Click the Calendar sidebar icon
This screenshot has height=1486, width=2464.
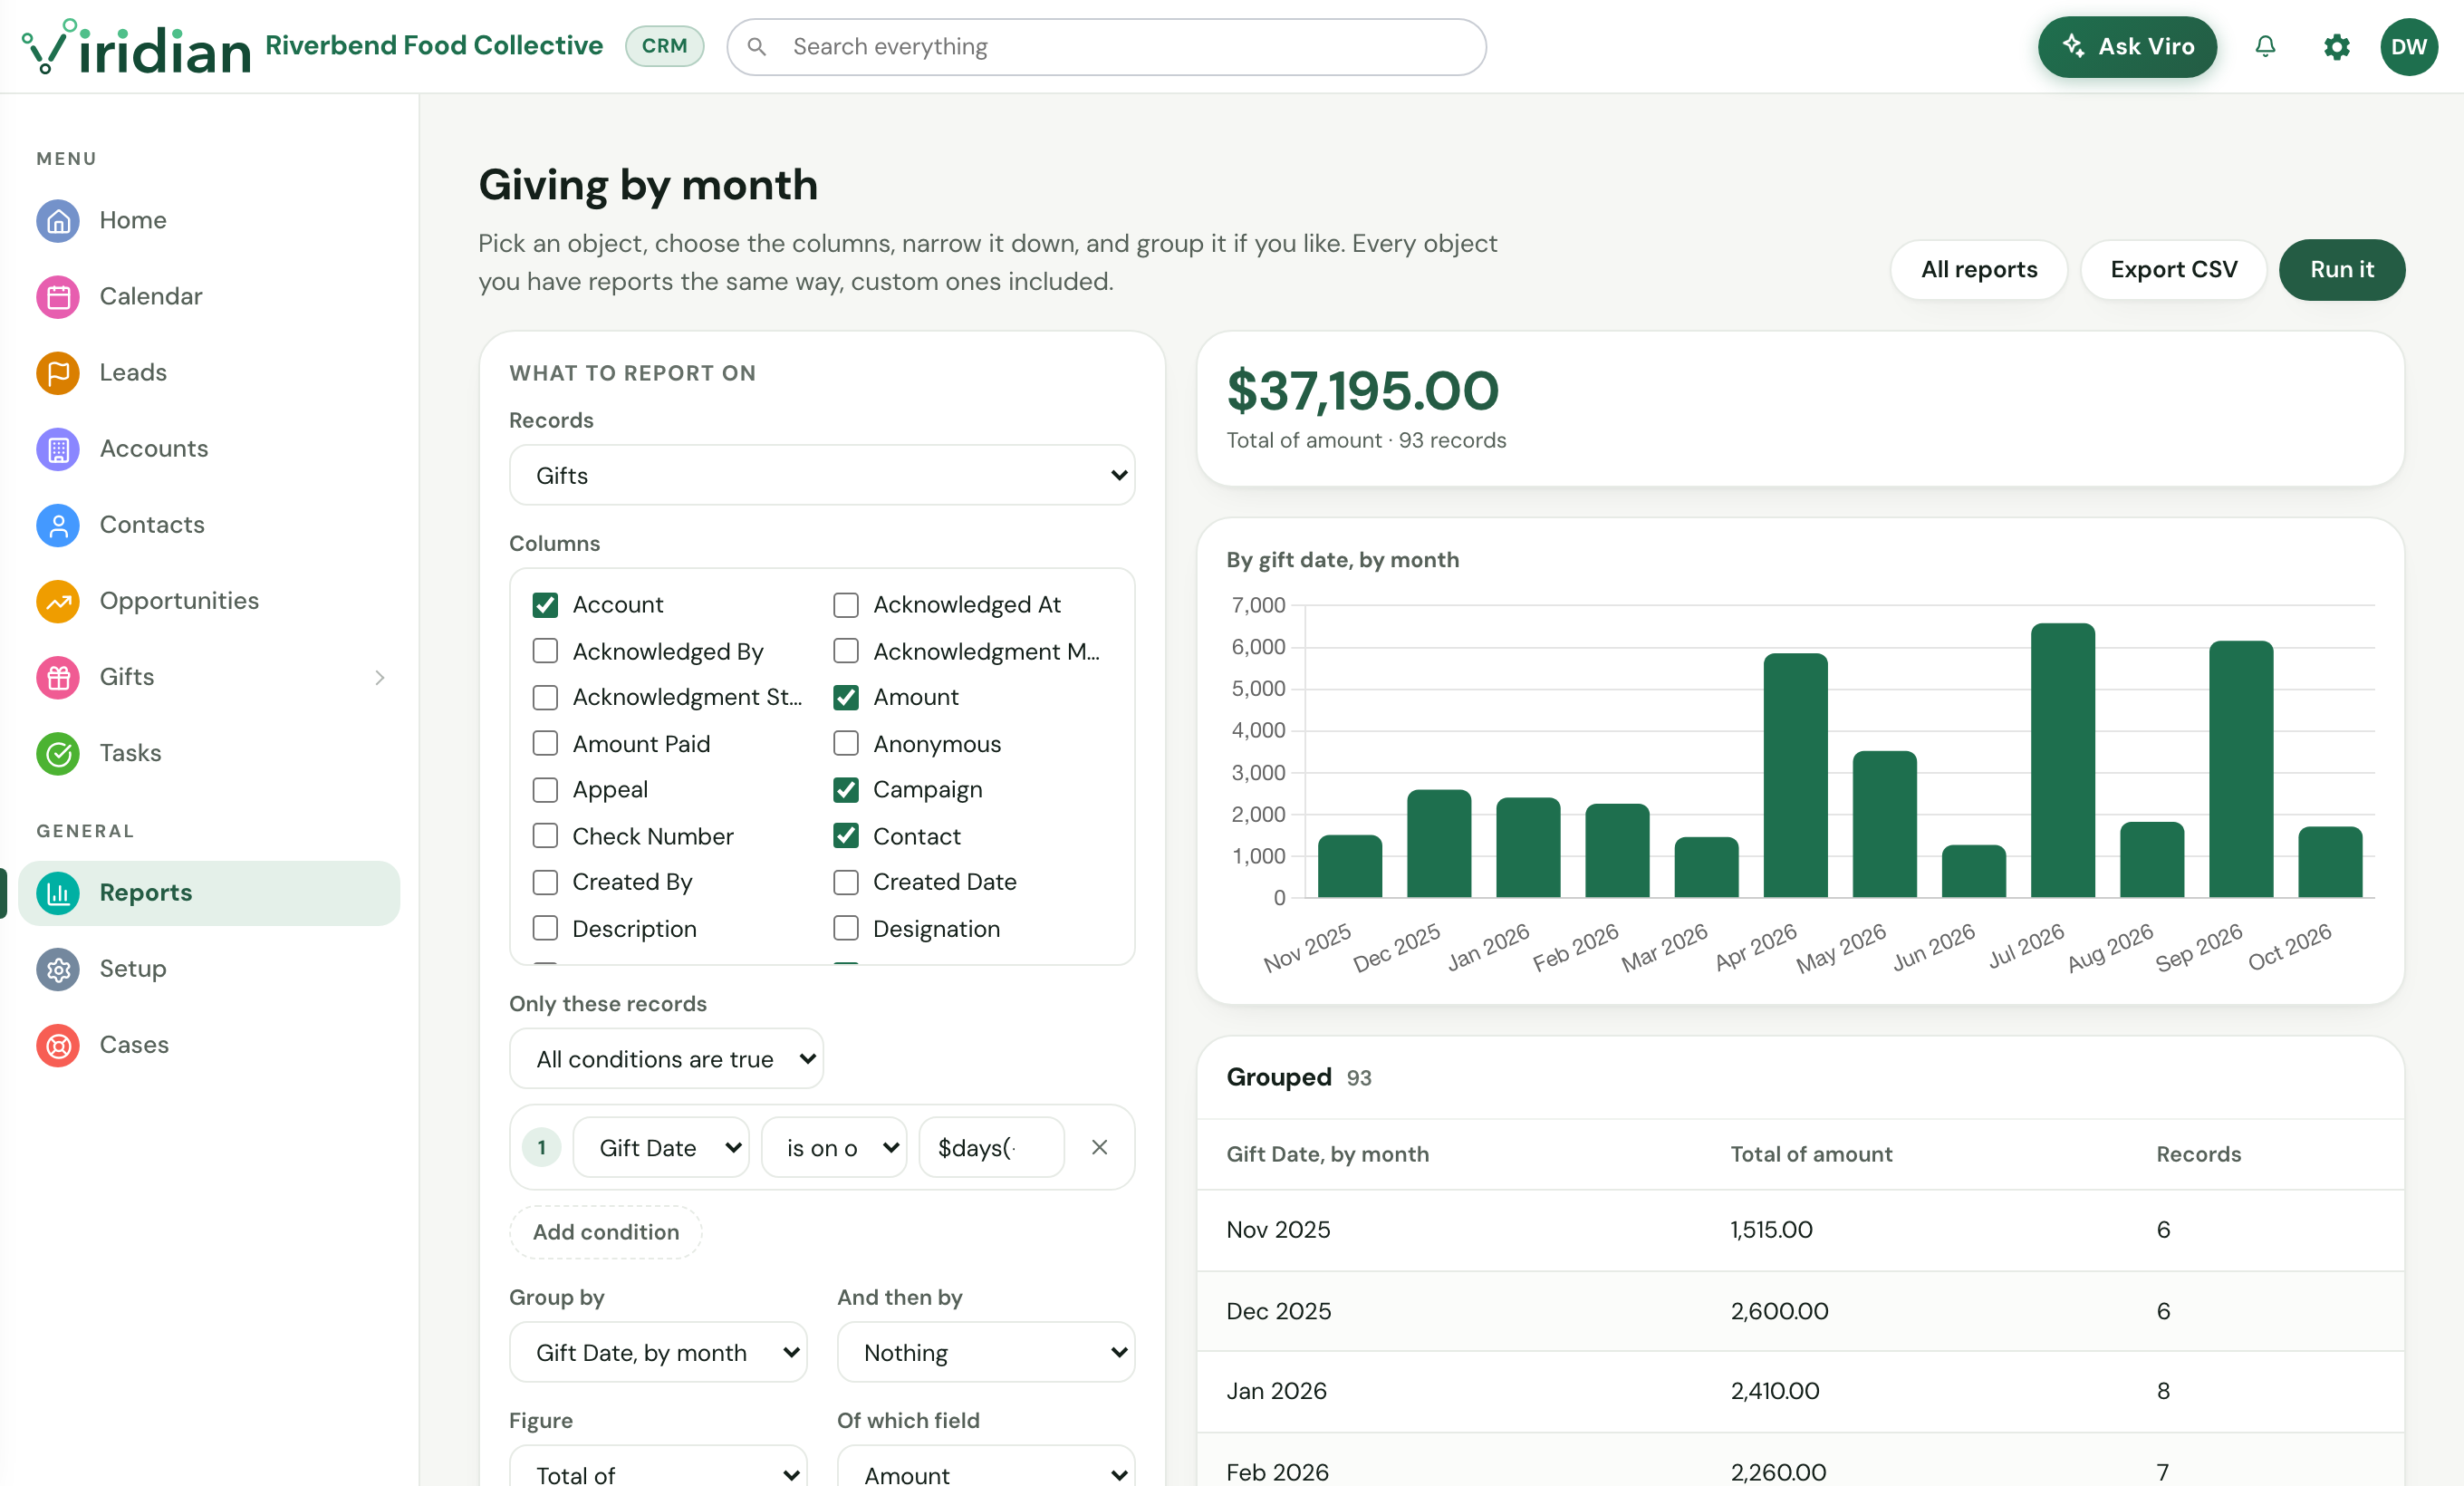(x=58, y=296)
